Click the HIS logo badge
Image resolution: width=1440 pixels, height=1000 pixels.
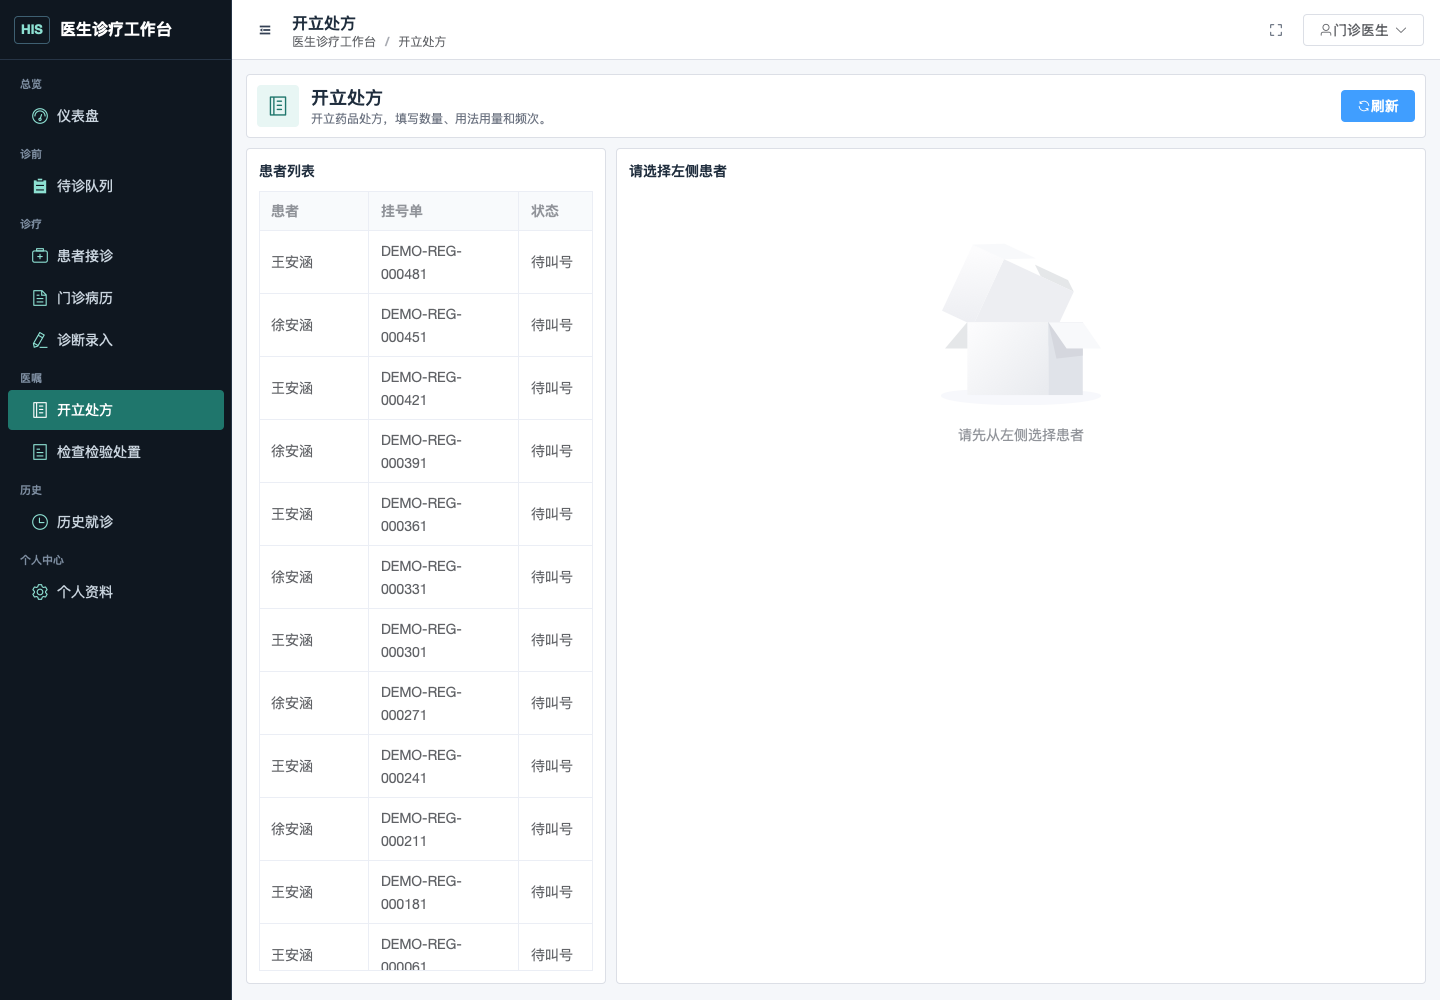point(32,30)
